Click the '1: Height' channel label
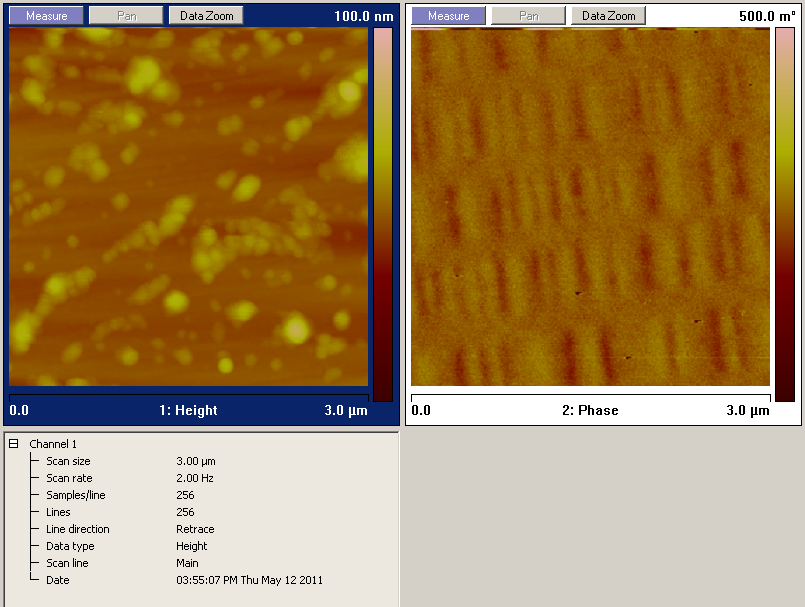 188,410
